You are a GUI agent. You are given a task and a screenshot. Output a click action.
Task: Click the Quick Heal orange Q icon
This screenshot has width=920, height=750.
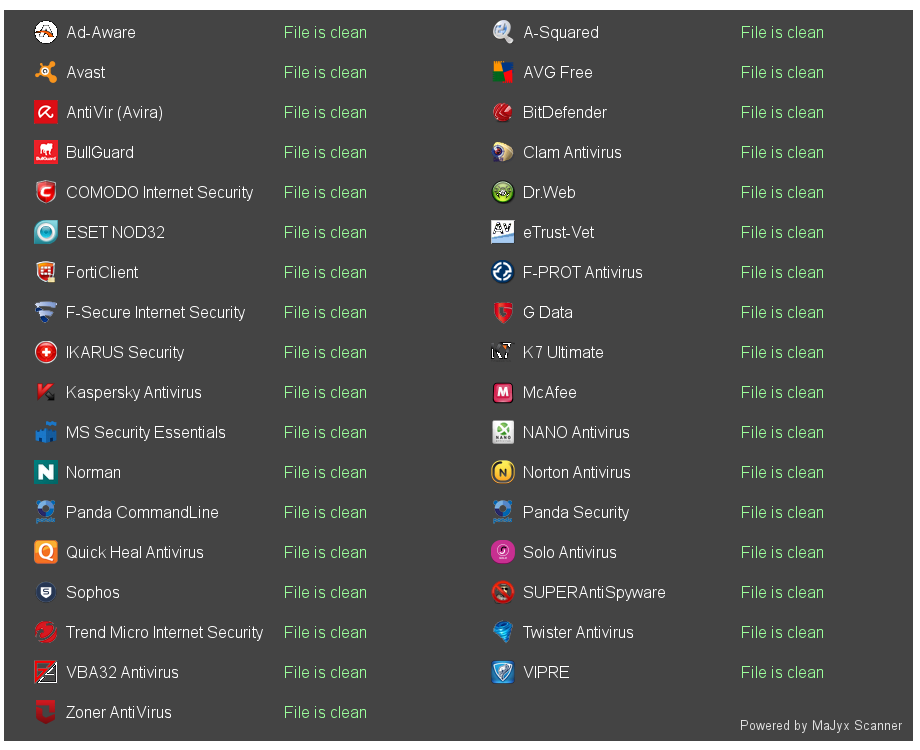click(46, 552)
